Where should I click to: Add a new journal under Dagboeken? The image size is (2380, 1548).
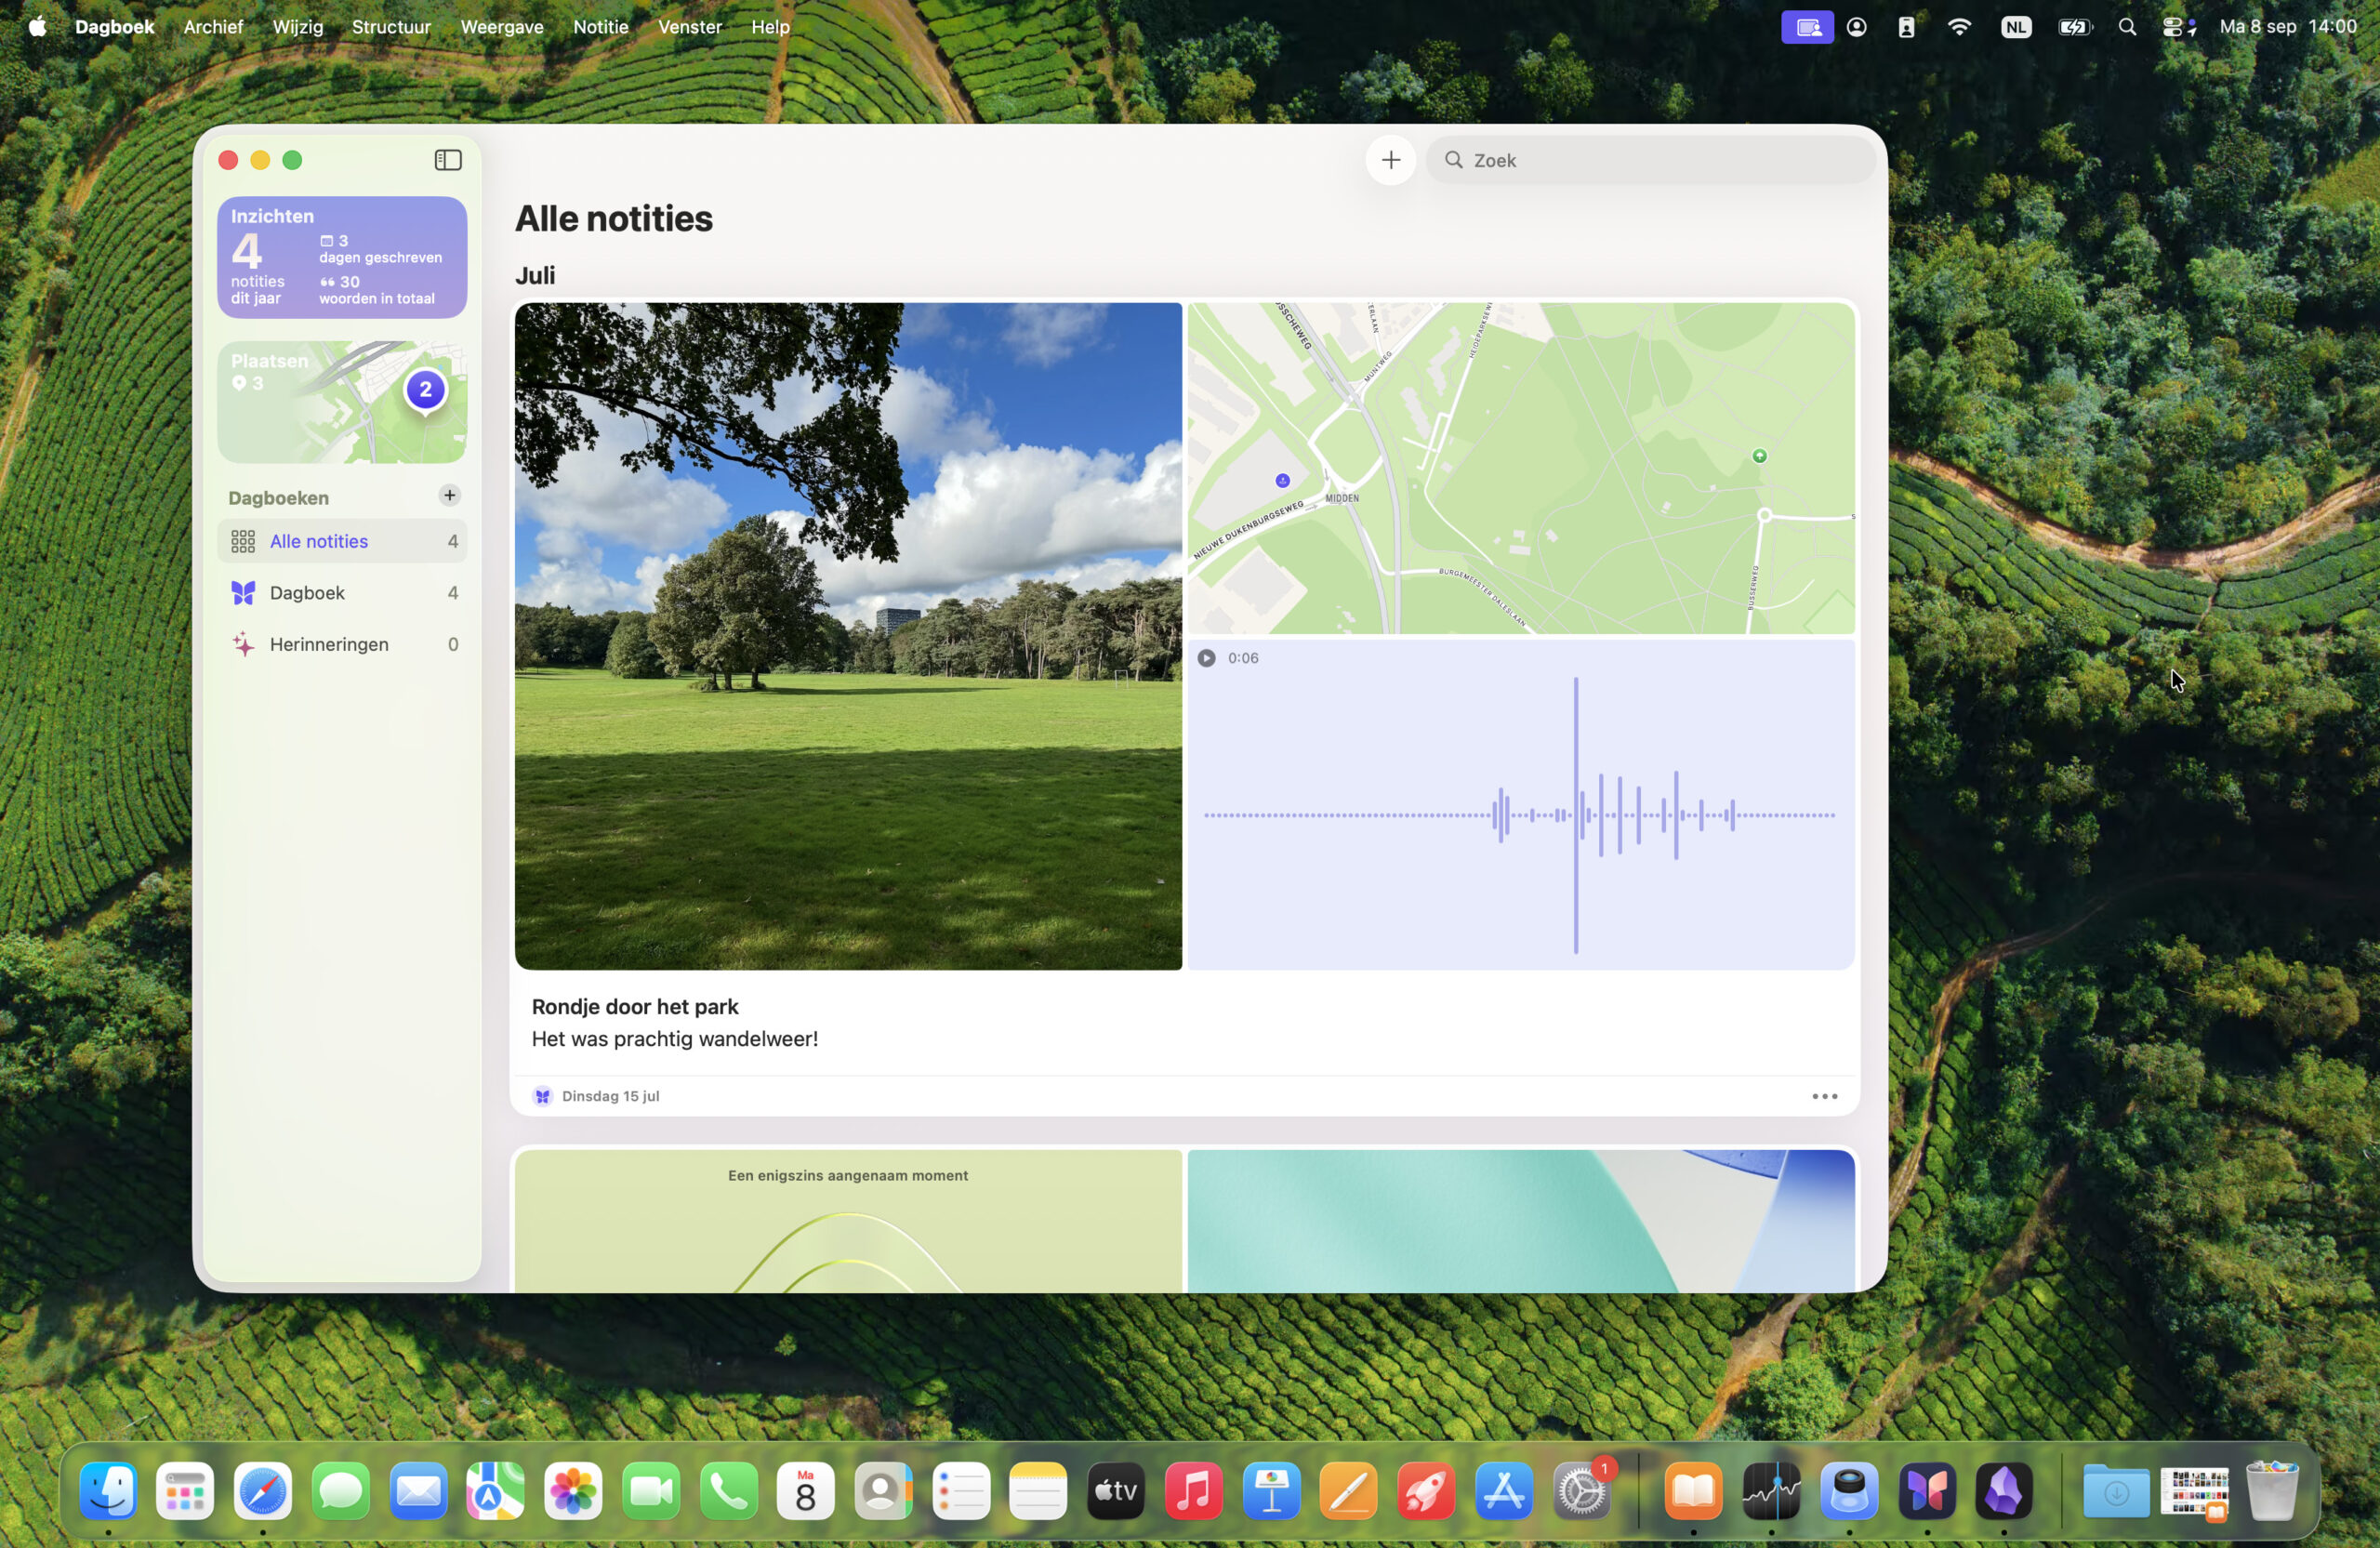[x=449, y=496]
